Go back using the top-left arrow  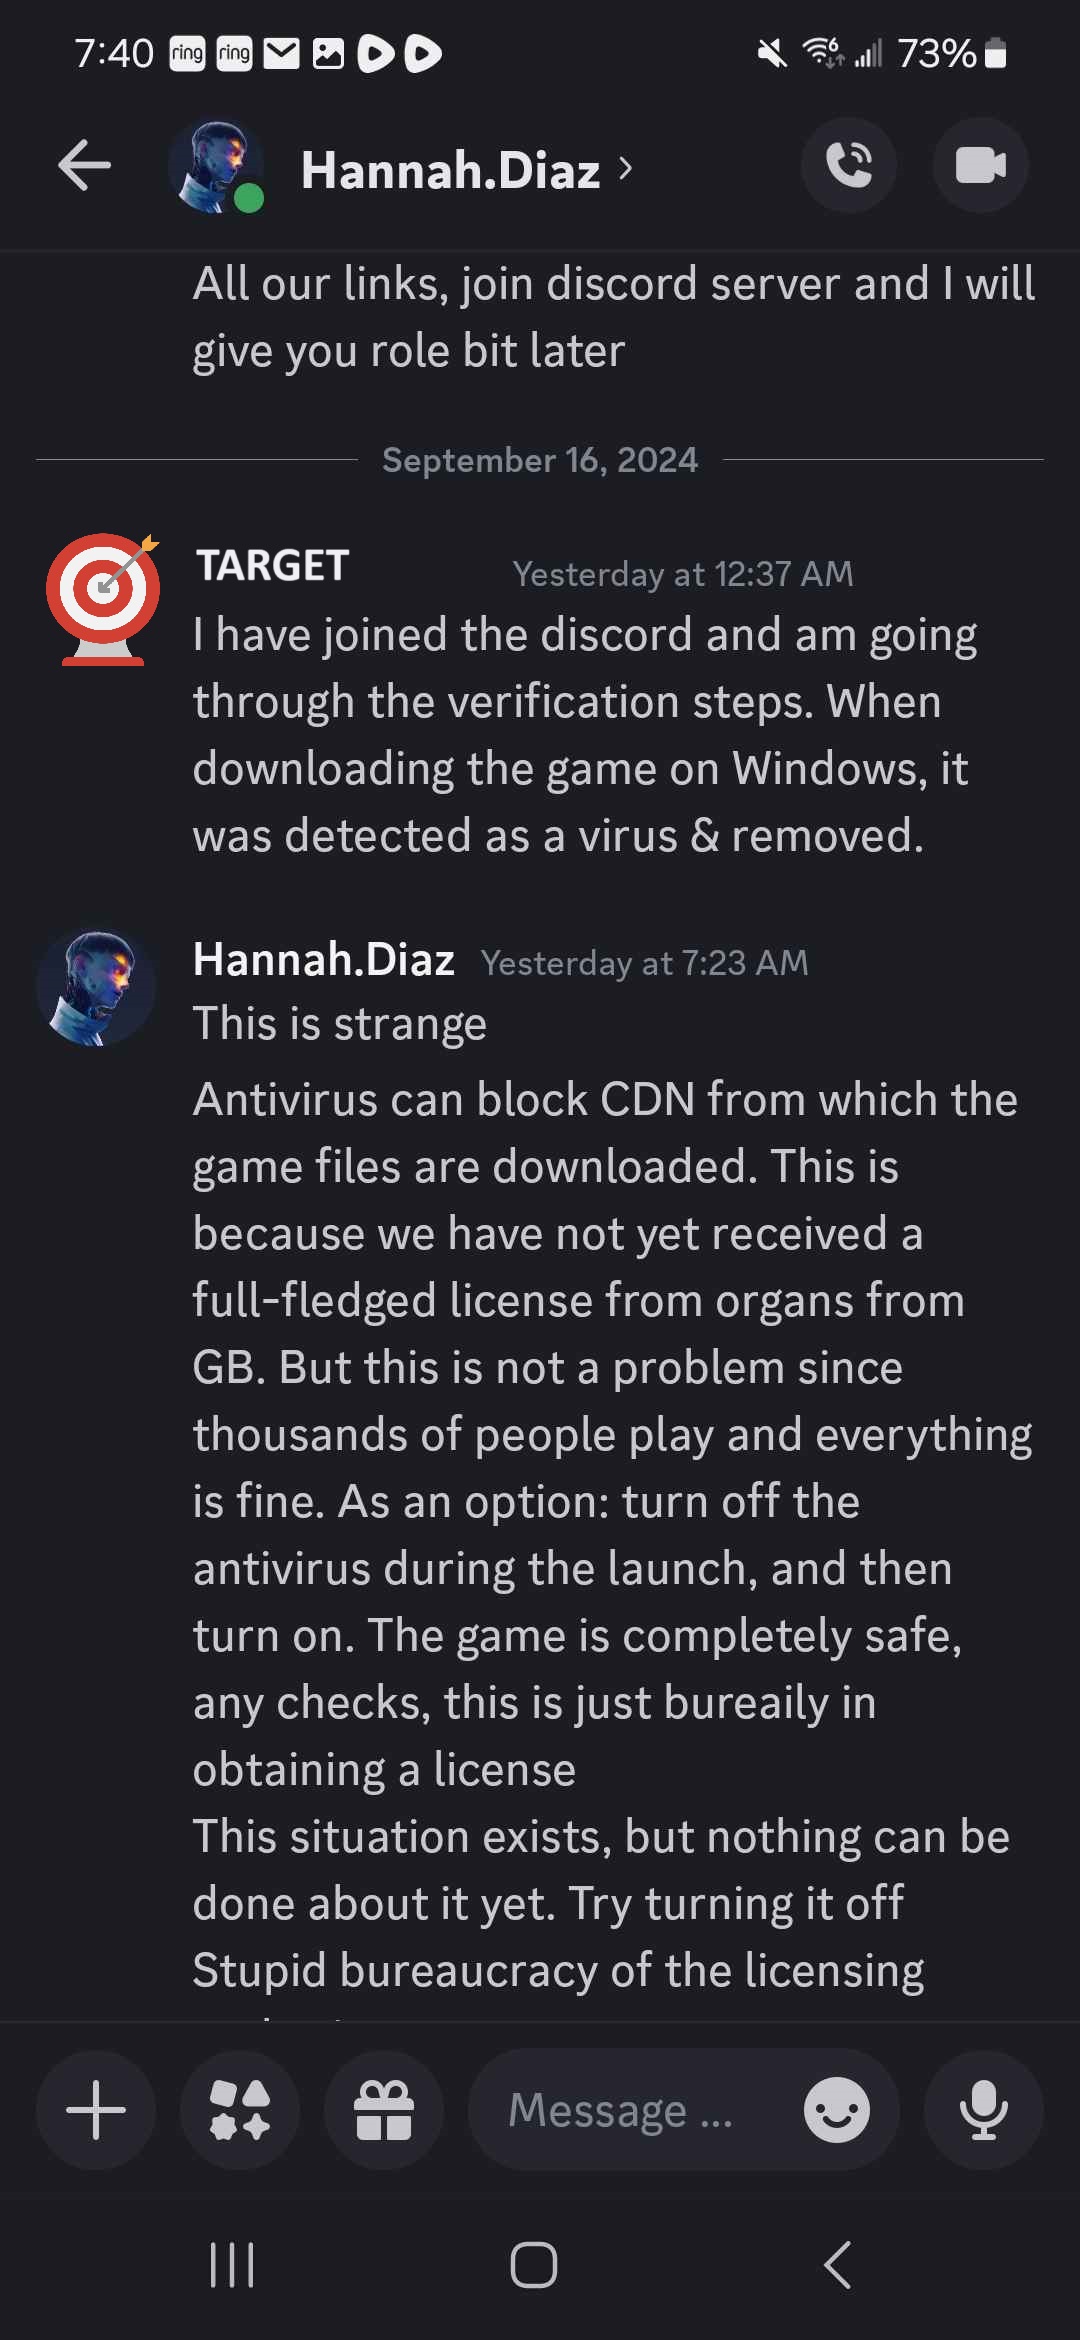click(84, 165)
